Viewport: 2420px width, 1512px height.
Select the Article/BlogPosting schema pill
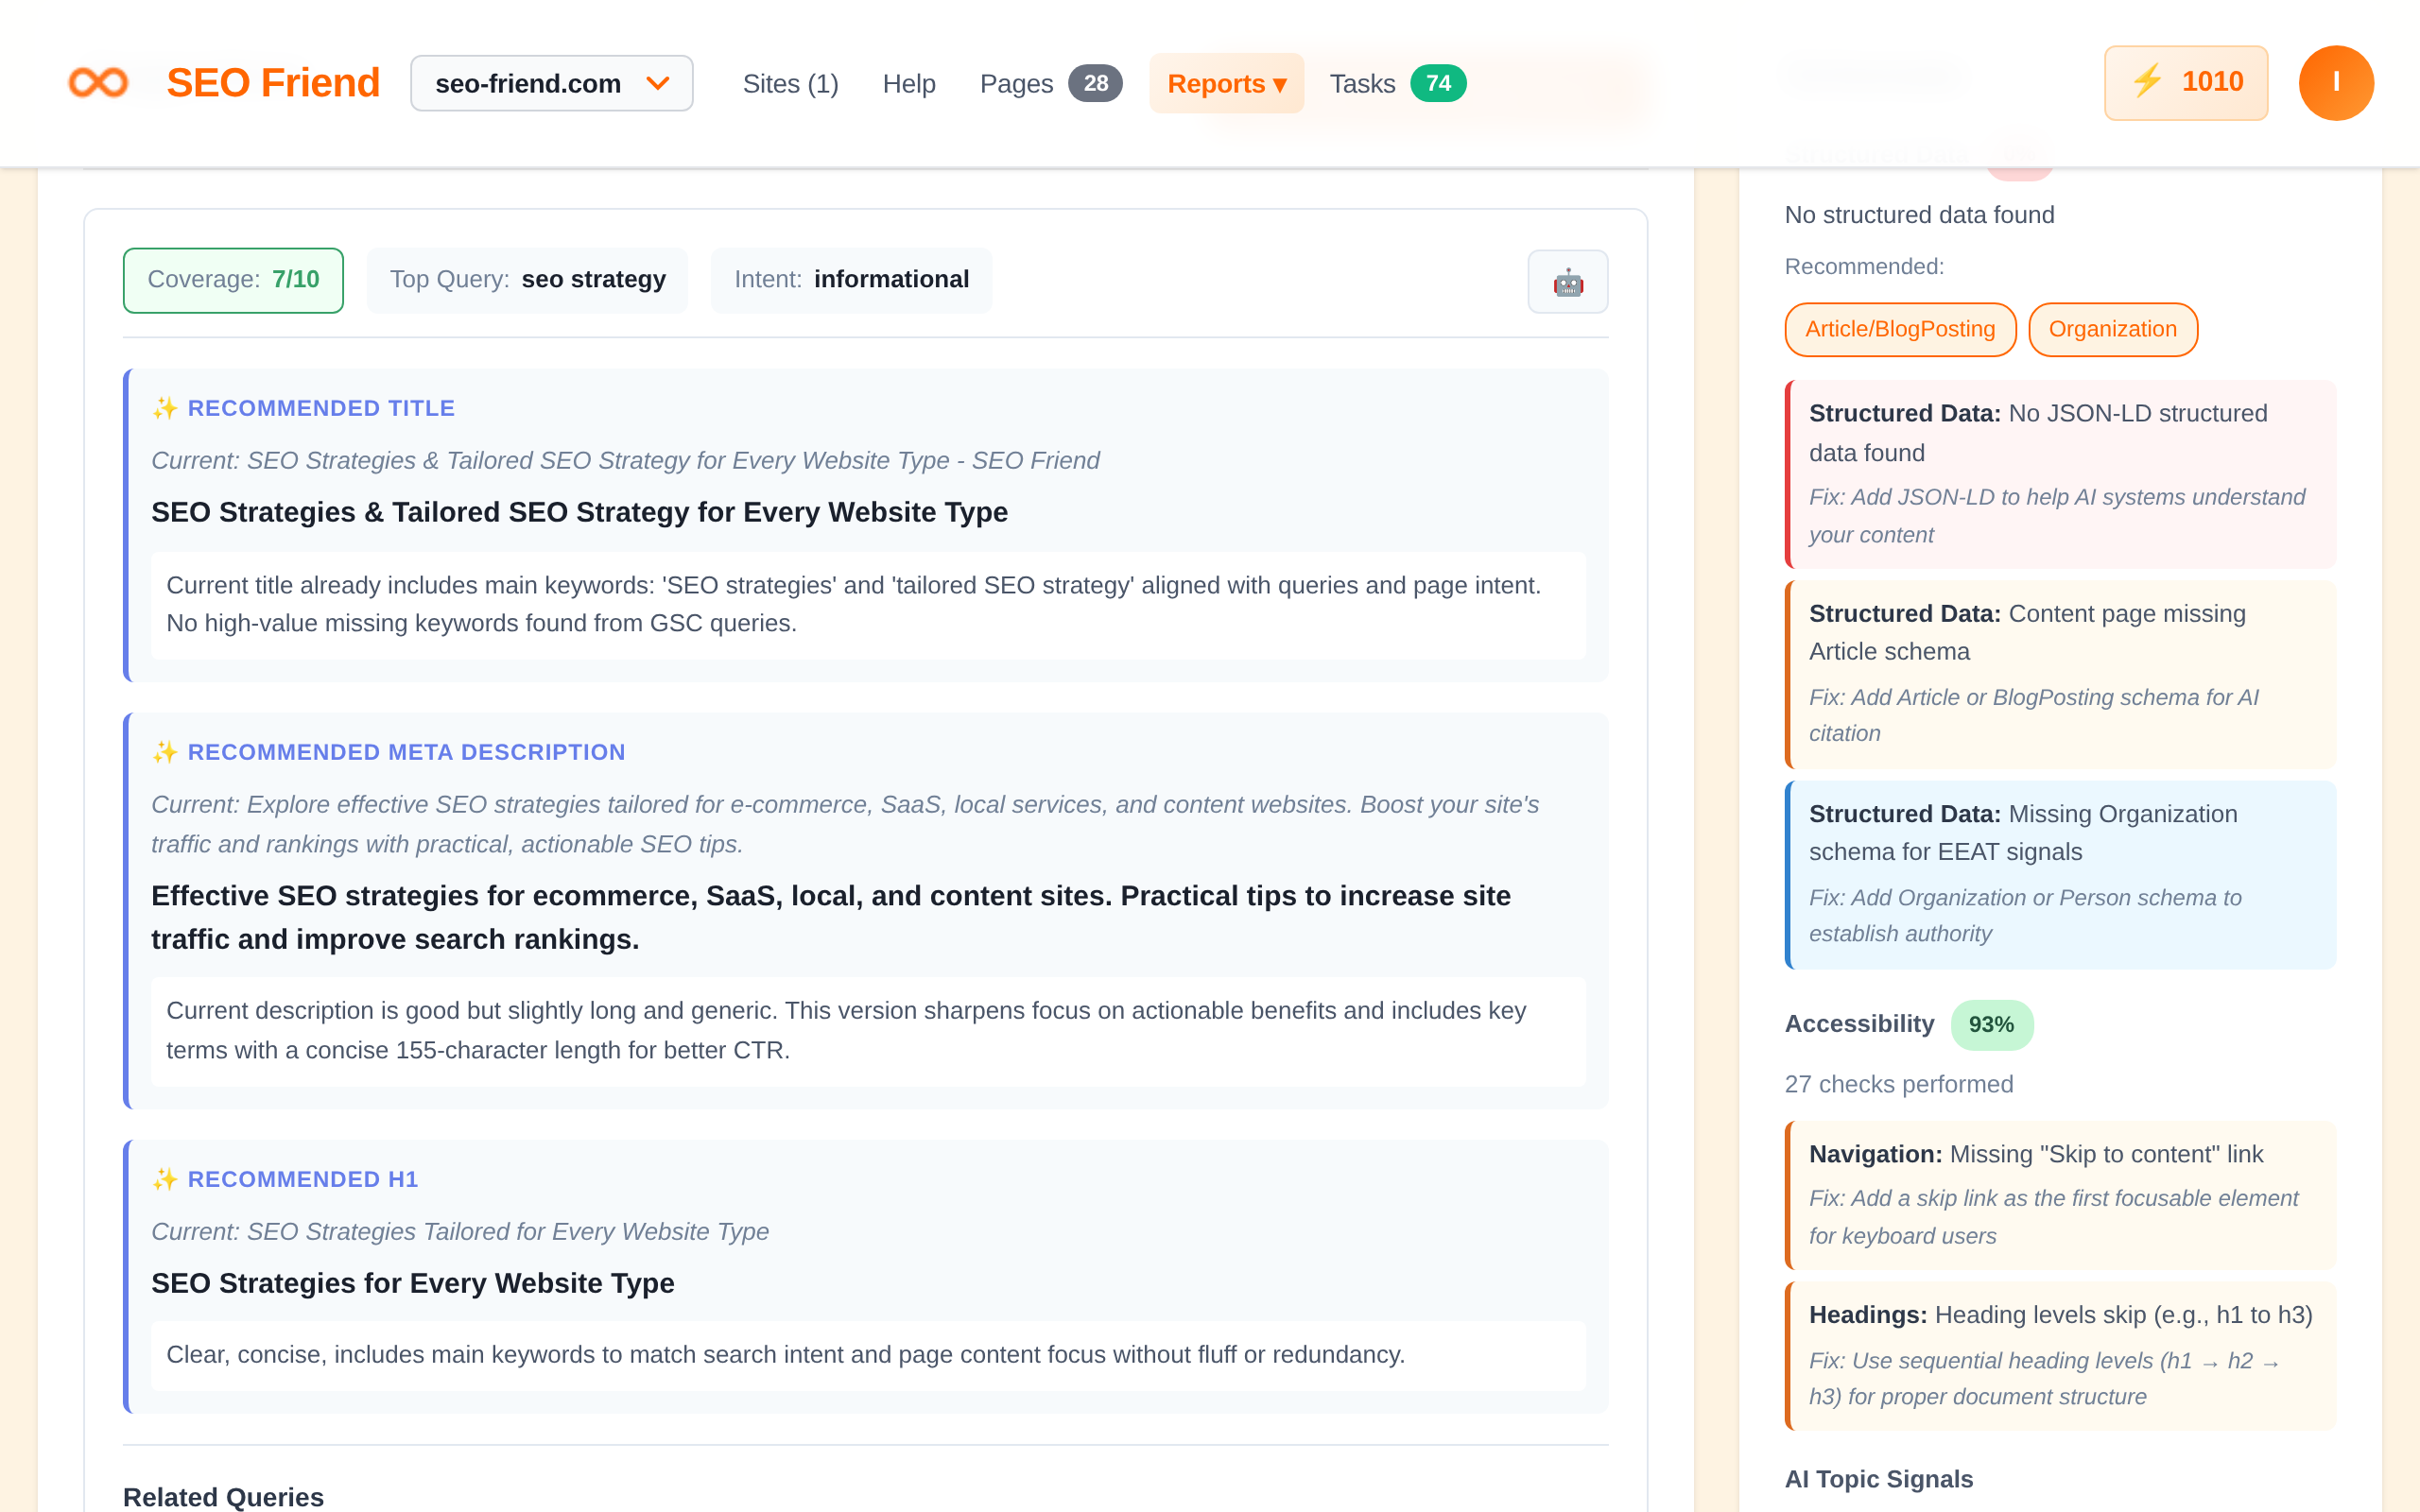1899,329
